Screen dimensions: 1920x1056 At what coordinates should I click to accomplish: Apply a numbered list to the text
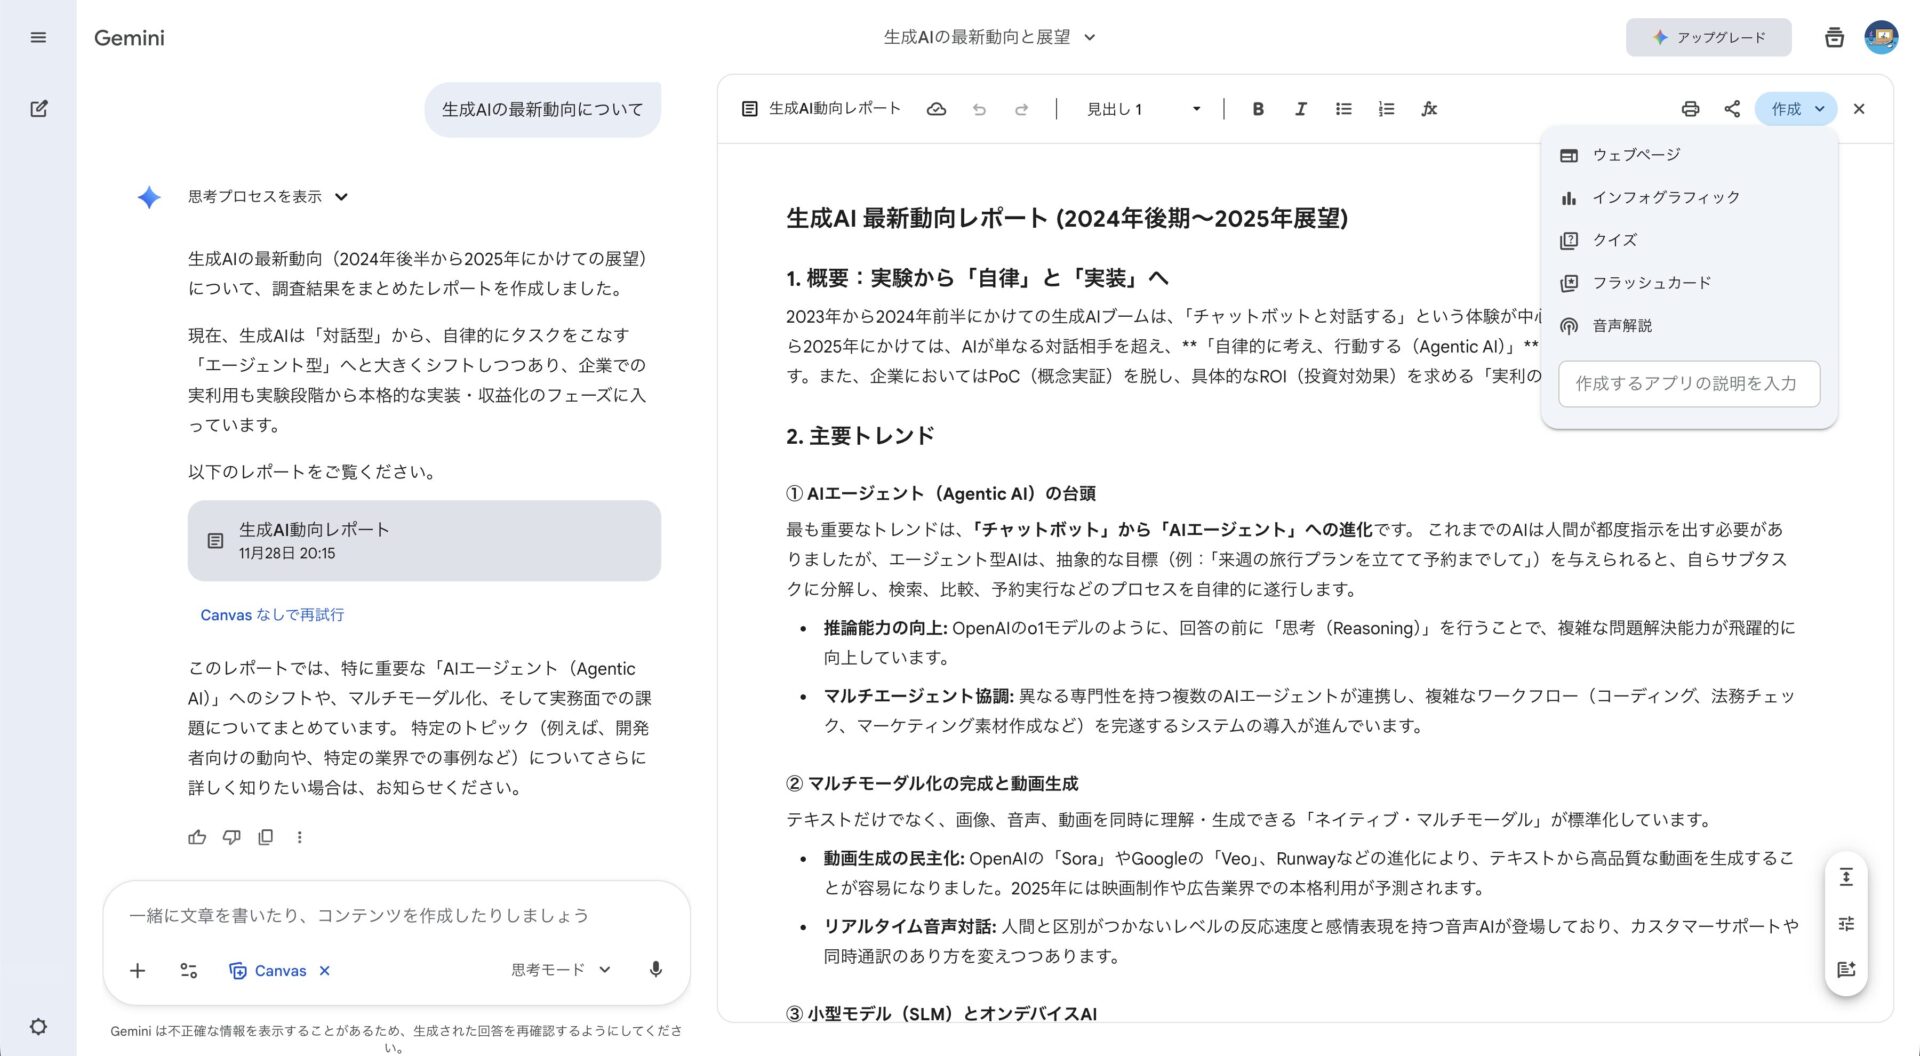point(1386,109)
